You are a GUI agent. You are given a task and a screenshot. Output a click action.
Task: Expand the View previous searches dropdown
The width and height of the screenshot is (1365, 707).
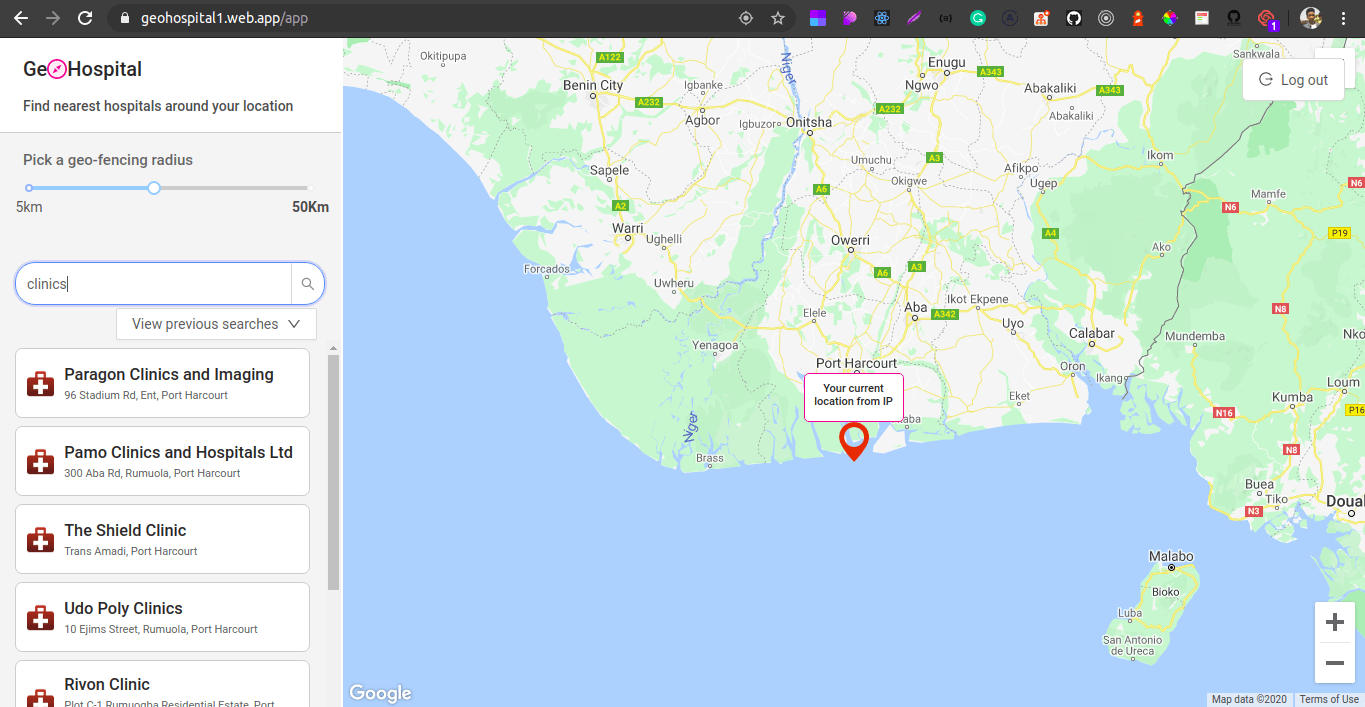[x=216, y=324]
